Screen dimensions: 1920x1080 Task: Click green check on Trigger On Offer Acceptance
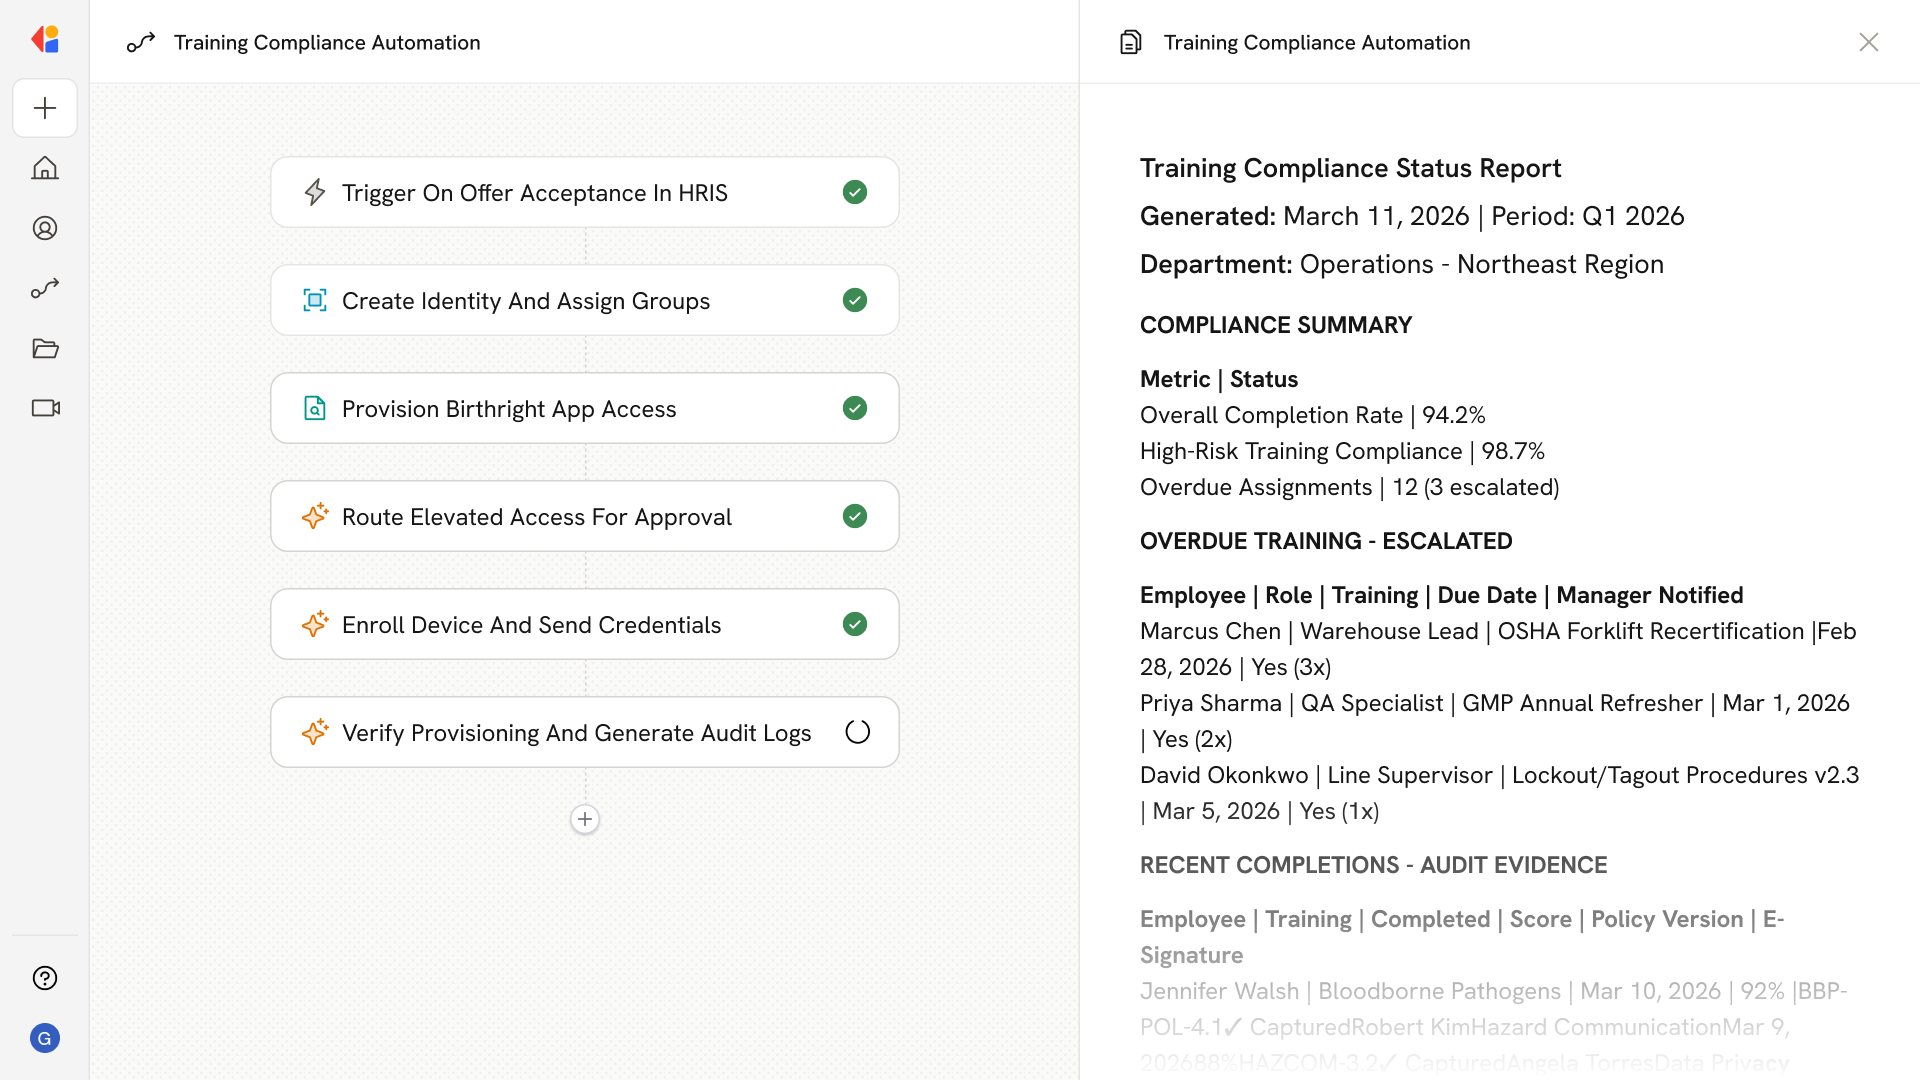(855, 192)
